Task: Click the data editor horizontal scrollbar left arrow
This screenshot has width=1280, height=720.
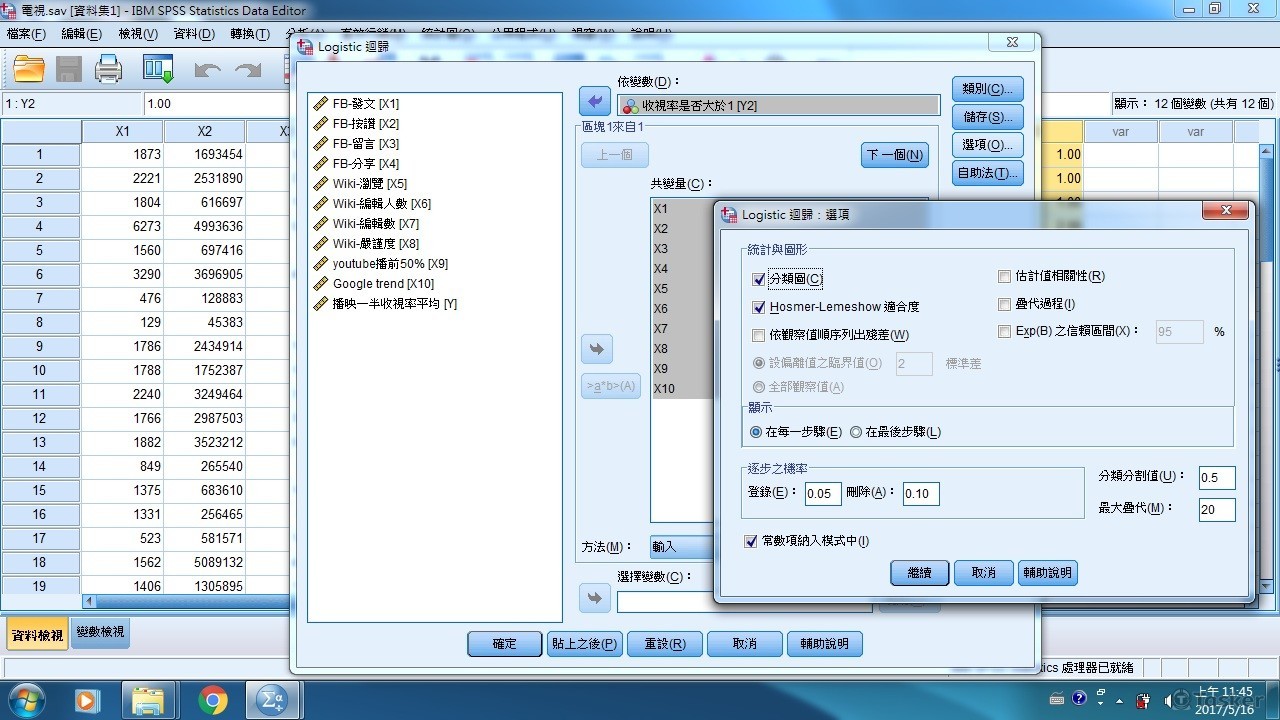Action: 90,601
